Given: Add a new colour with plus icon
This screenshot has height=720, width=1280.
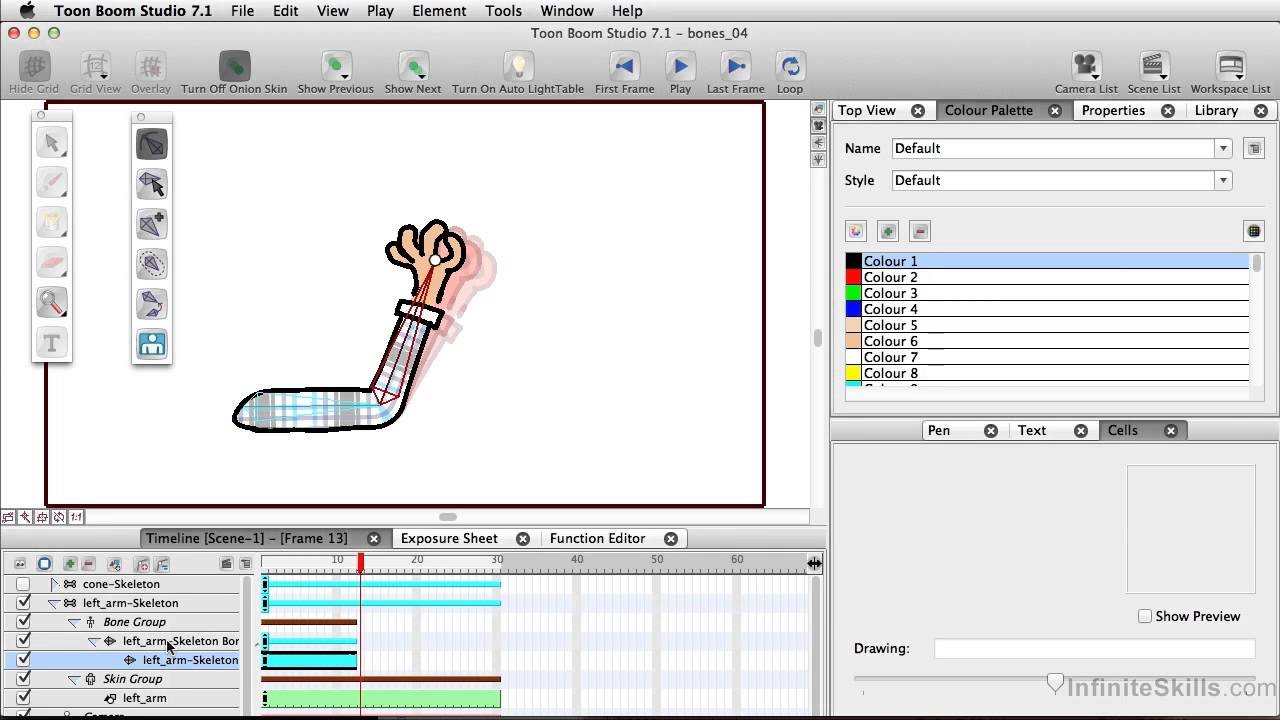Looking at the screenshot, I should (x=888, y=231).
